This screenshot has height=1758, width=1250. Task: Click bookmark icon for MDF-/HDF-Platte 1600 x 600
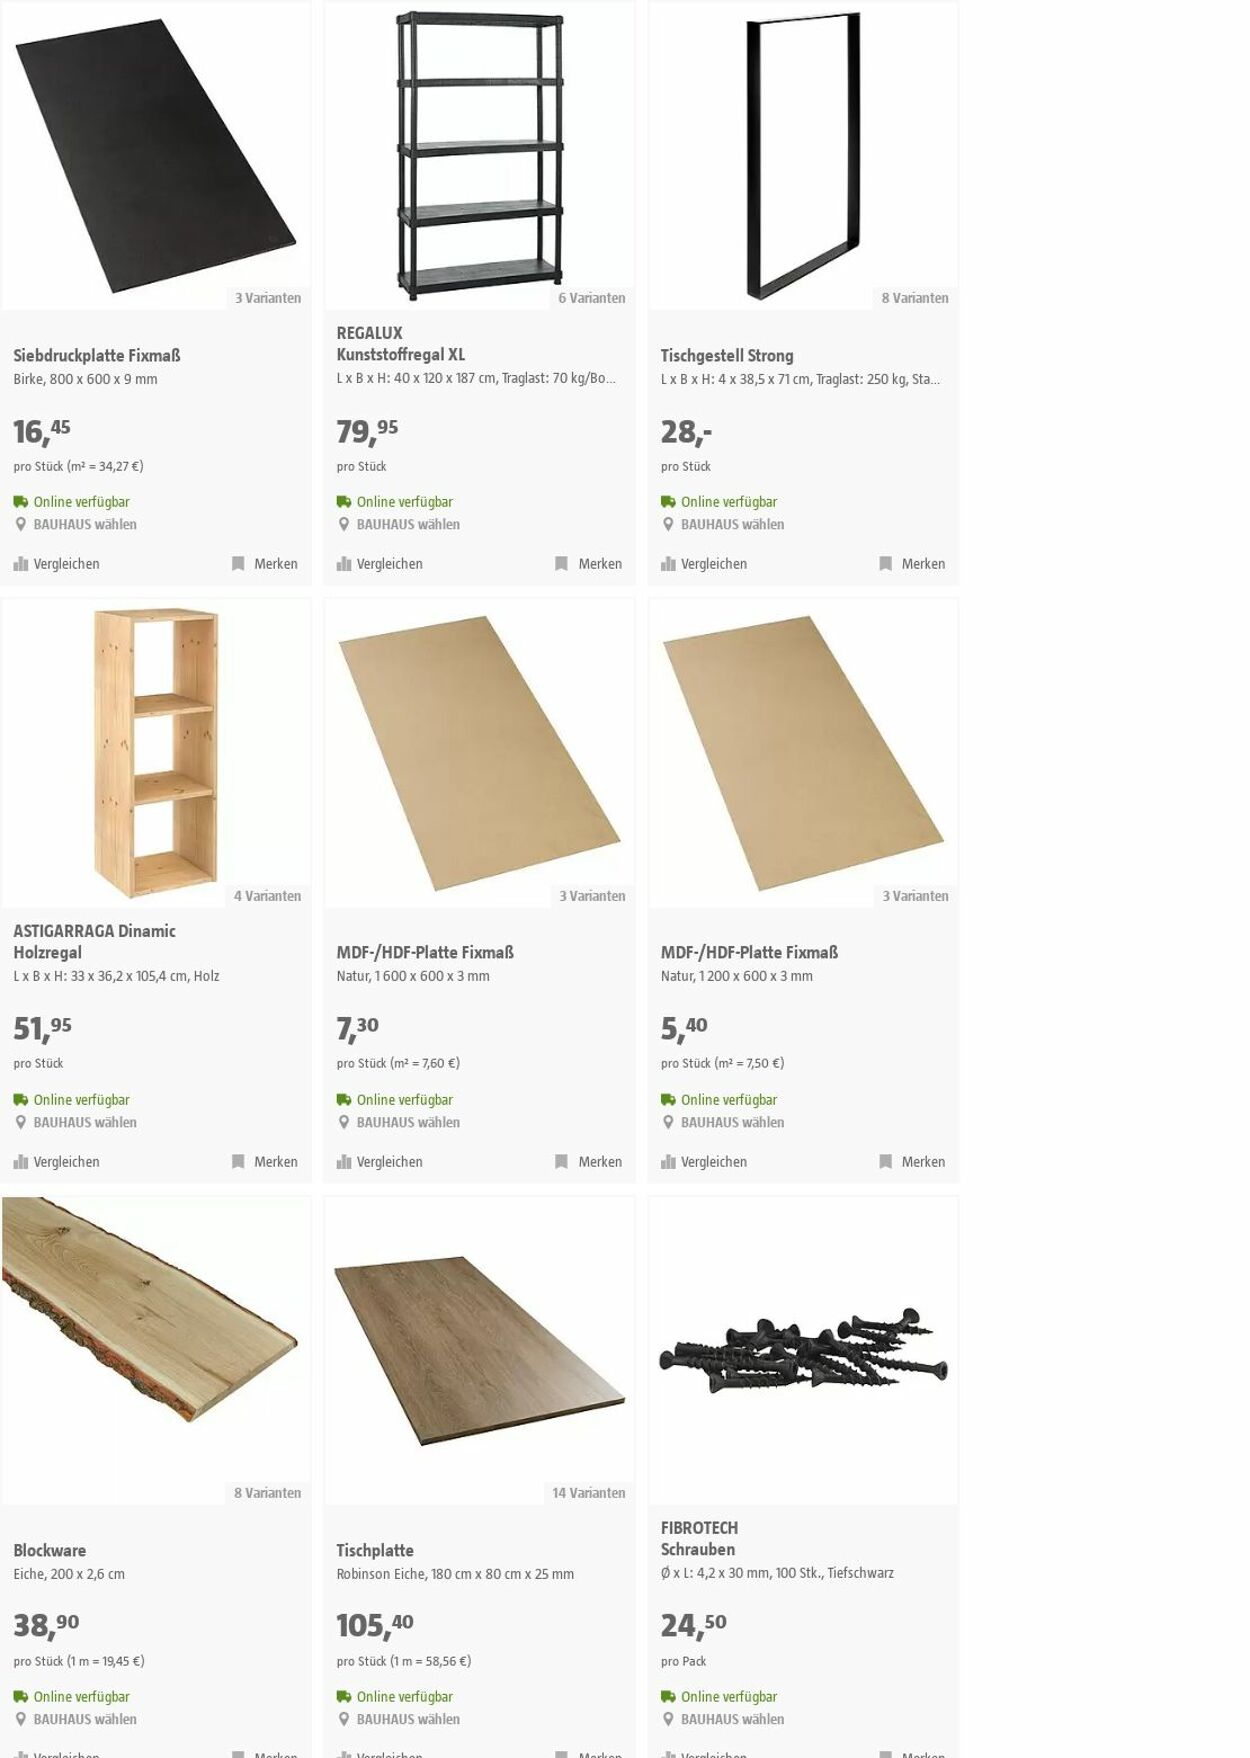click(x=561, y=1162)
